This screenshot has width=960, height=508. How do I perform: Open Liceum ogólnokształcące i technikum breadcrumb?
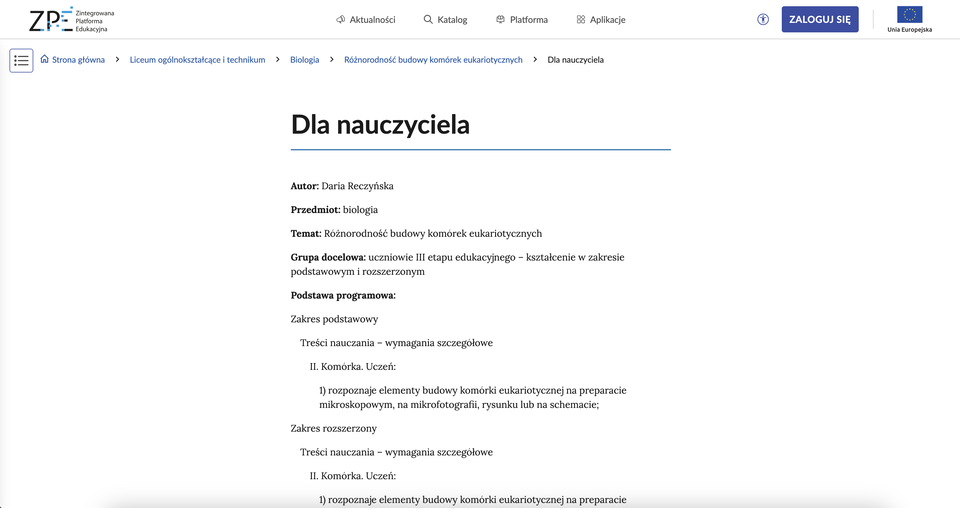click(197, 60)
